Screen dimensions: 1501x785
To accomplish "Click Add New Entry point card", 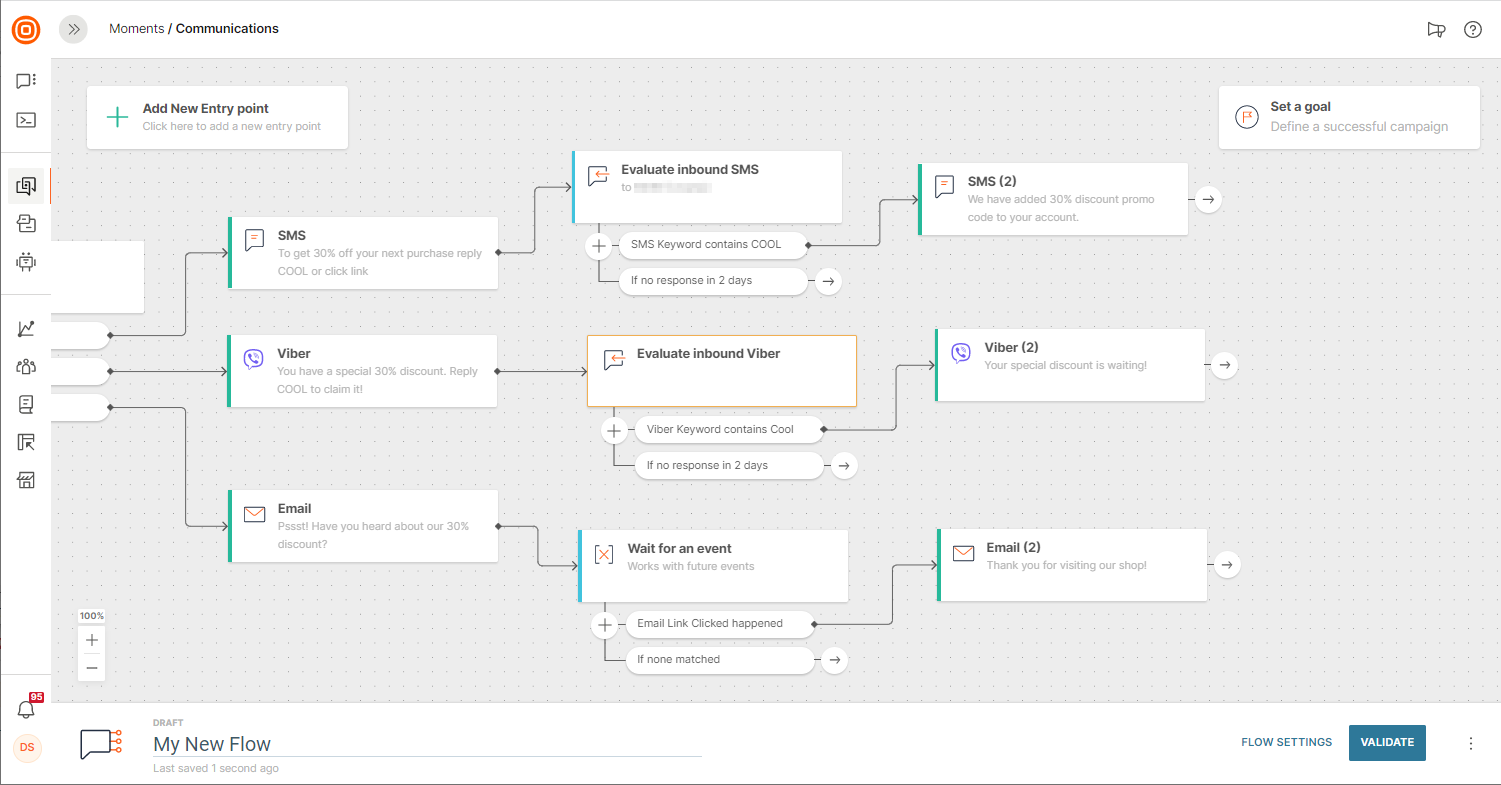I will (x=217, y=117).
